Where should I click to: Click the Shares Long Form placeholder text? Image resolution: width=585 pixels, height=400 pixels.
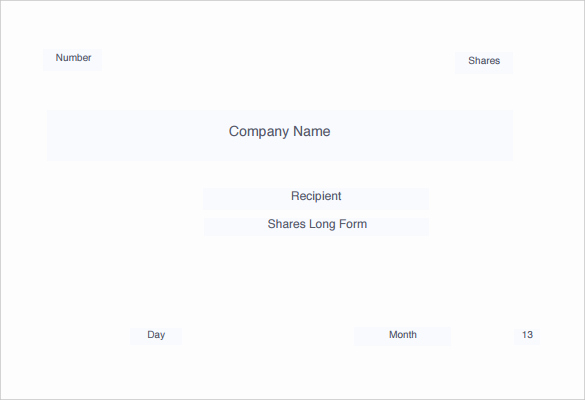click(x=317, y=224)
